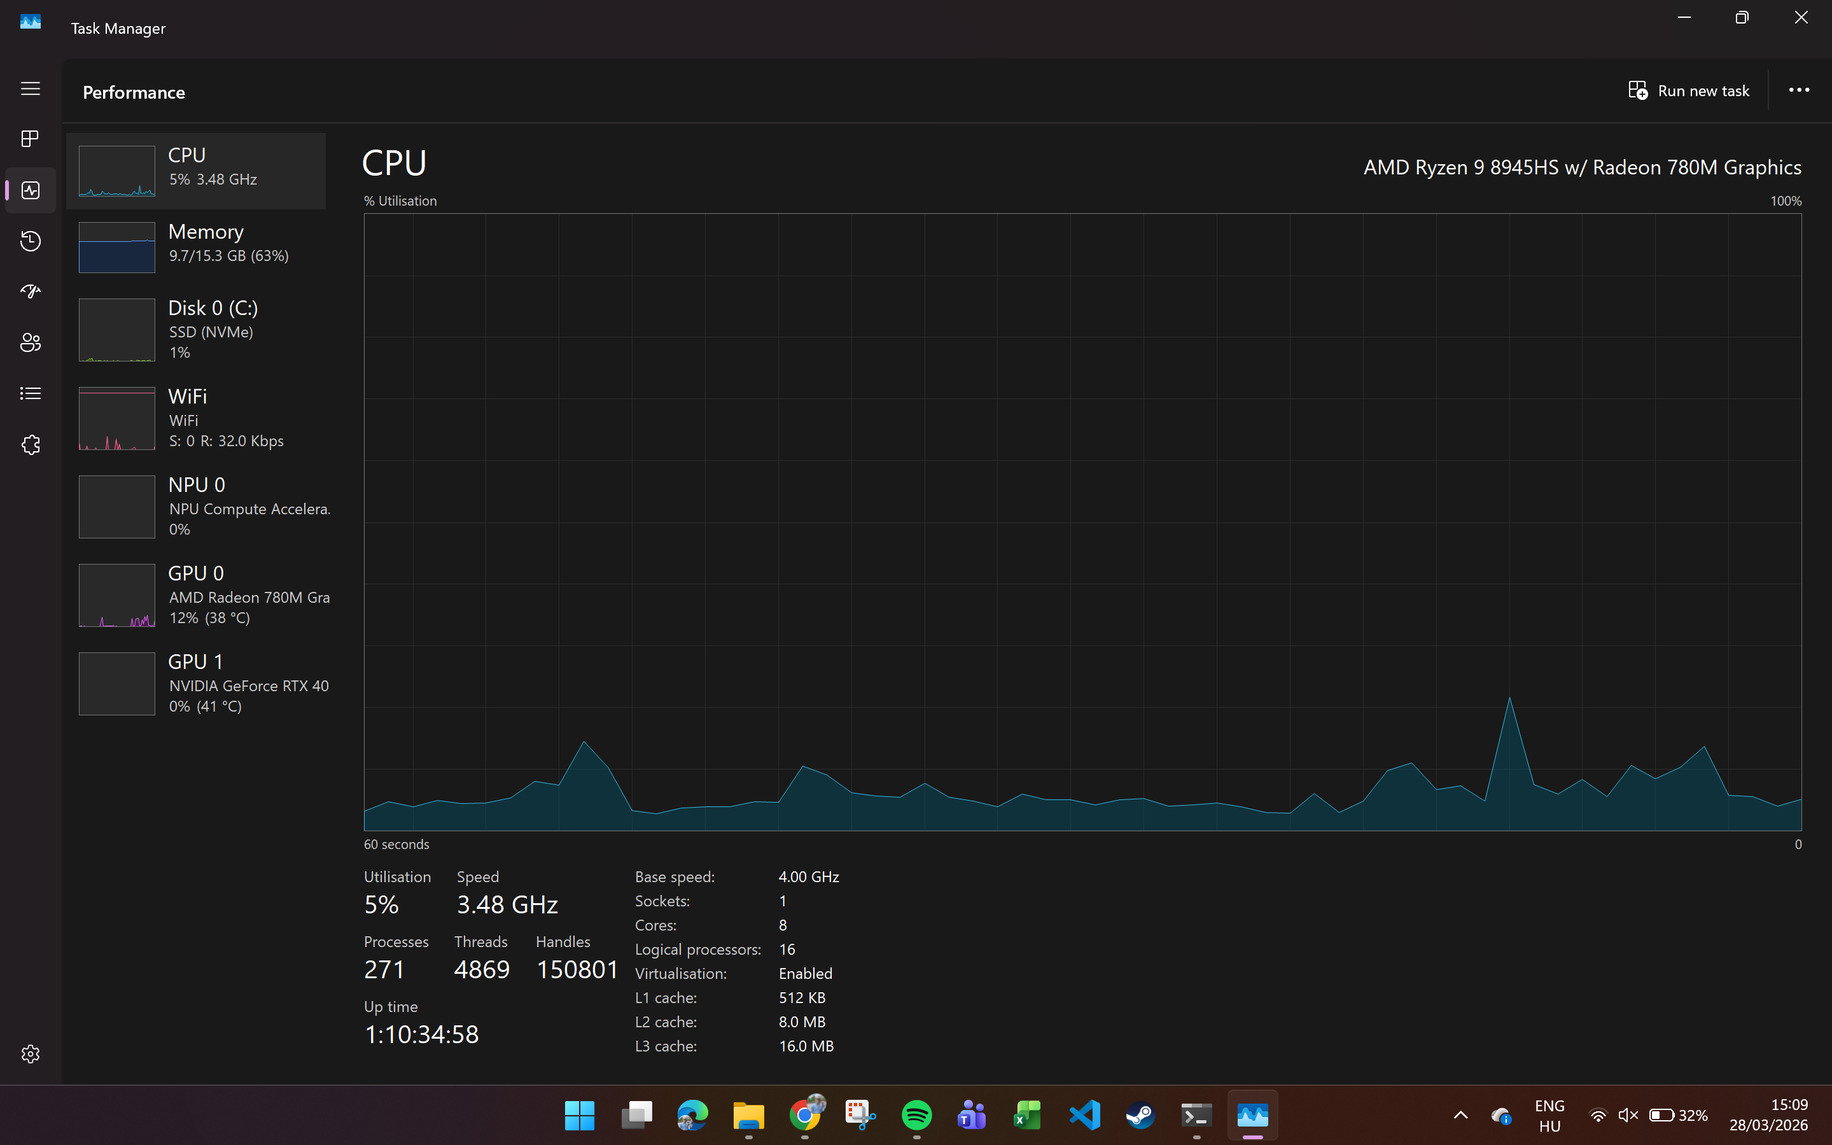Click the CPU utilisation graph
1832x1145 pixels.
tap(1083, 522)
